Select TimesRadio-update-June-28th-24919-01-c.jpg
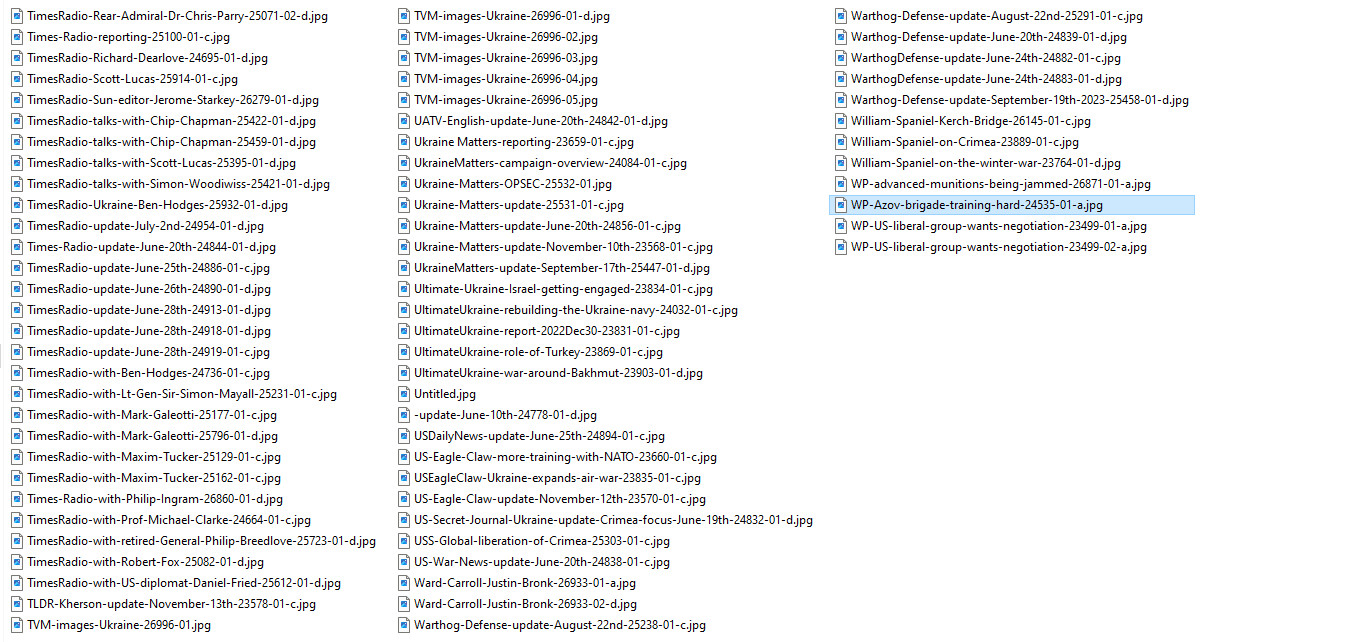The image size is (1345, 642). click(x=148, y=352)
